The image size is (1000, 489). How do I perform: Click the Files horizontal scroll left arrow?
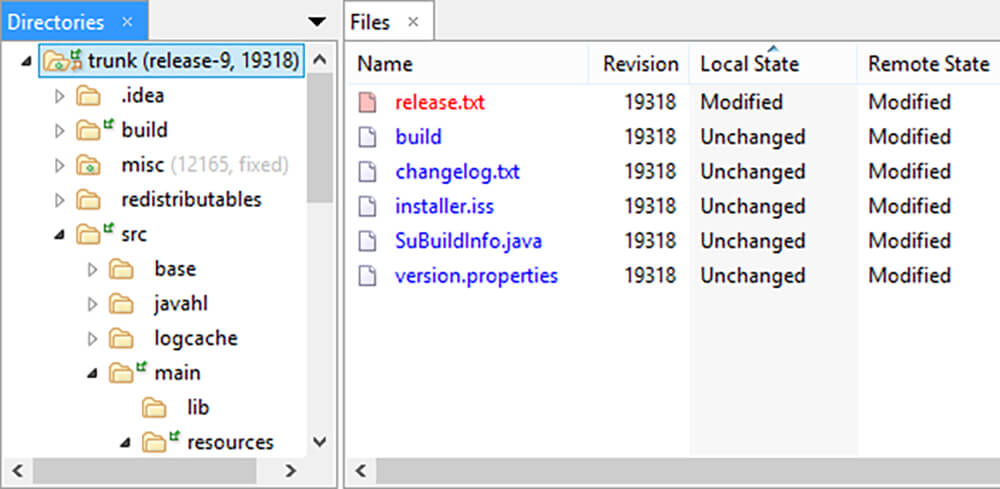pyautogui.click(x=362, y=471)
